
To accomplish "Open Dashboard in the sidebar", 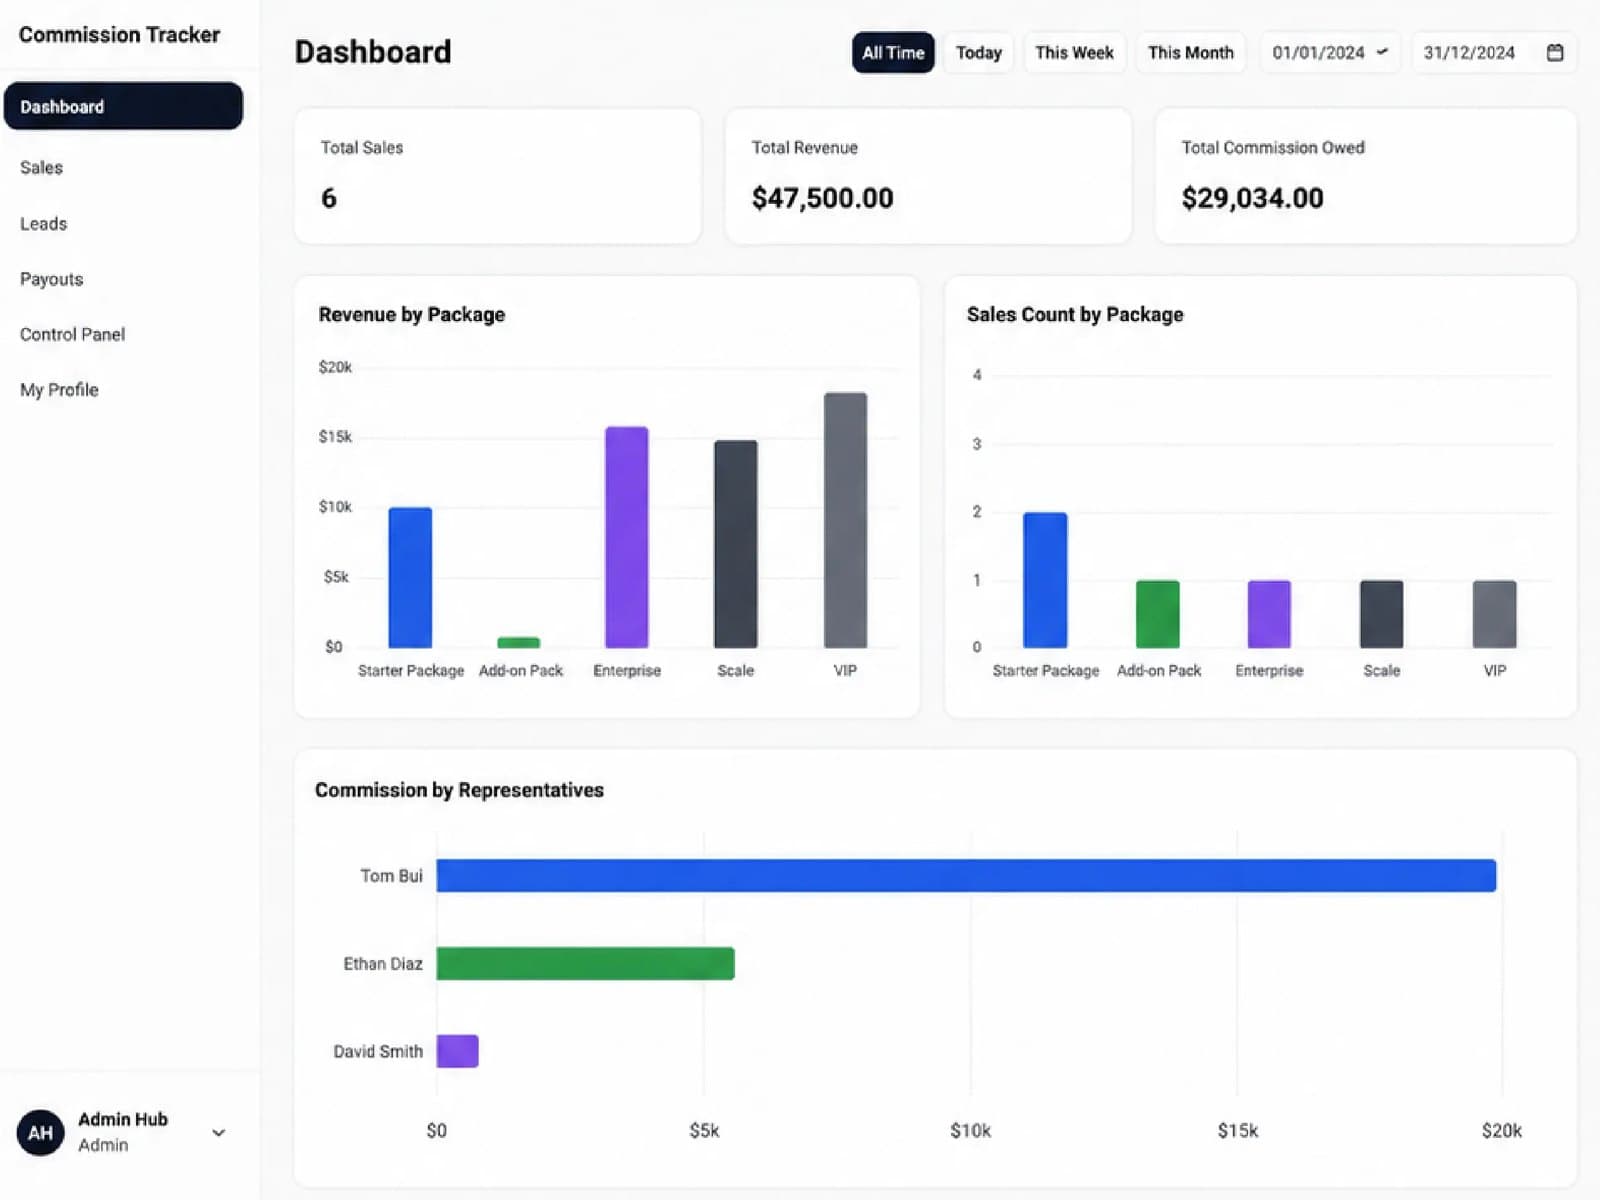I will click(123, 106).
